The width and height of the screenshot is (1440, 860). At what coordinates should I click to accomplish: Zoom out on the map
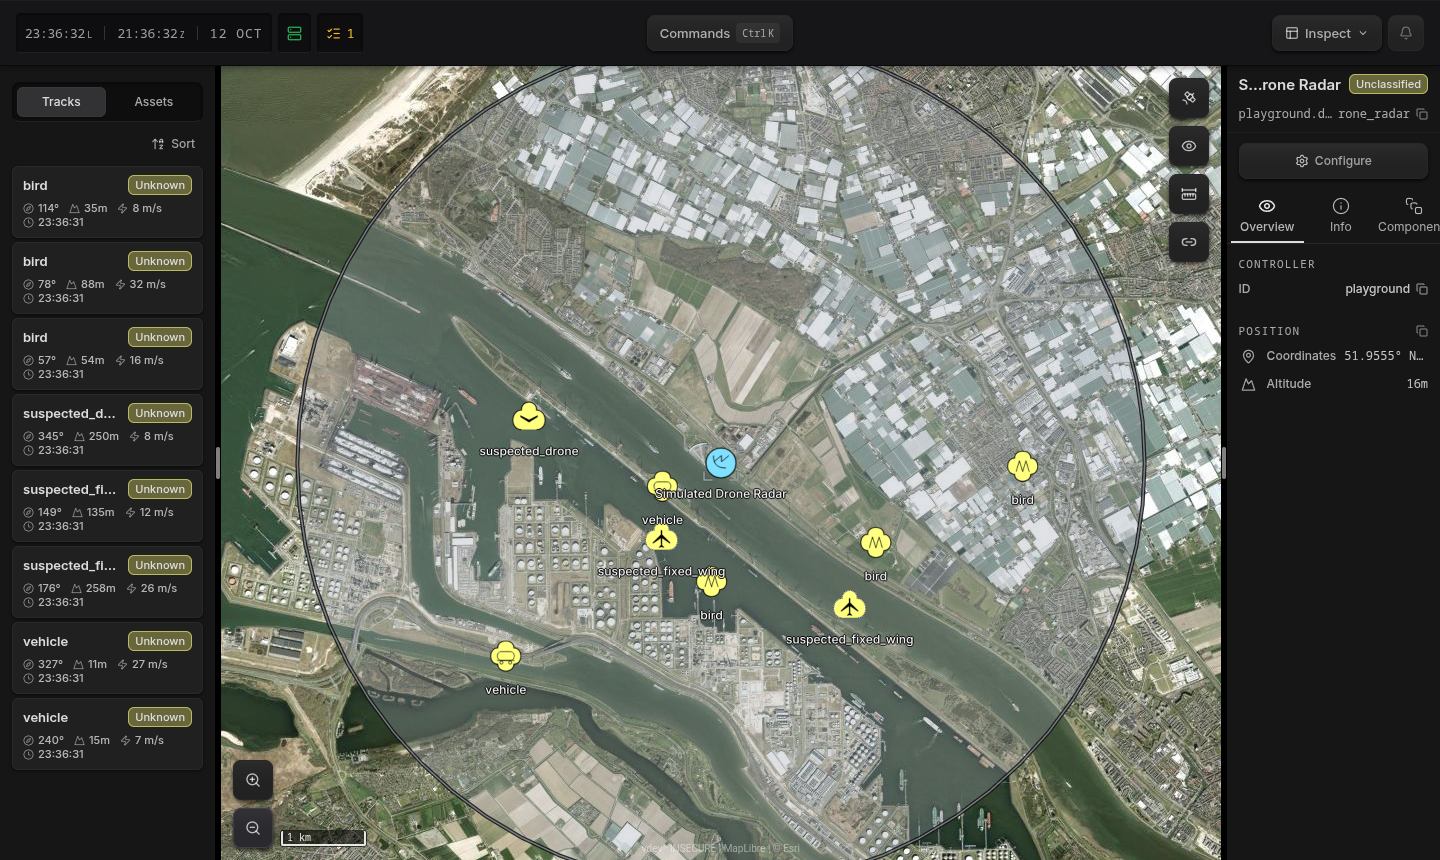253,828
